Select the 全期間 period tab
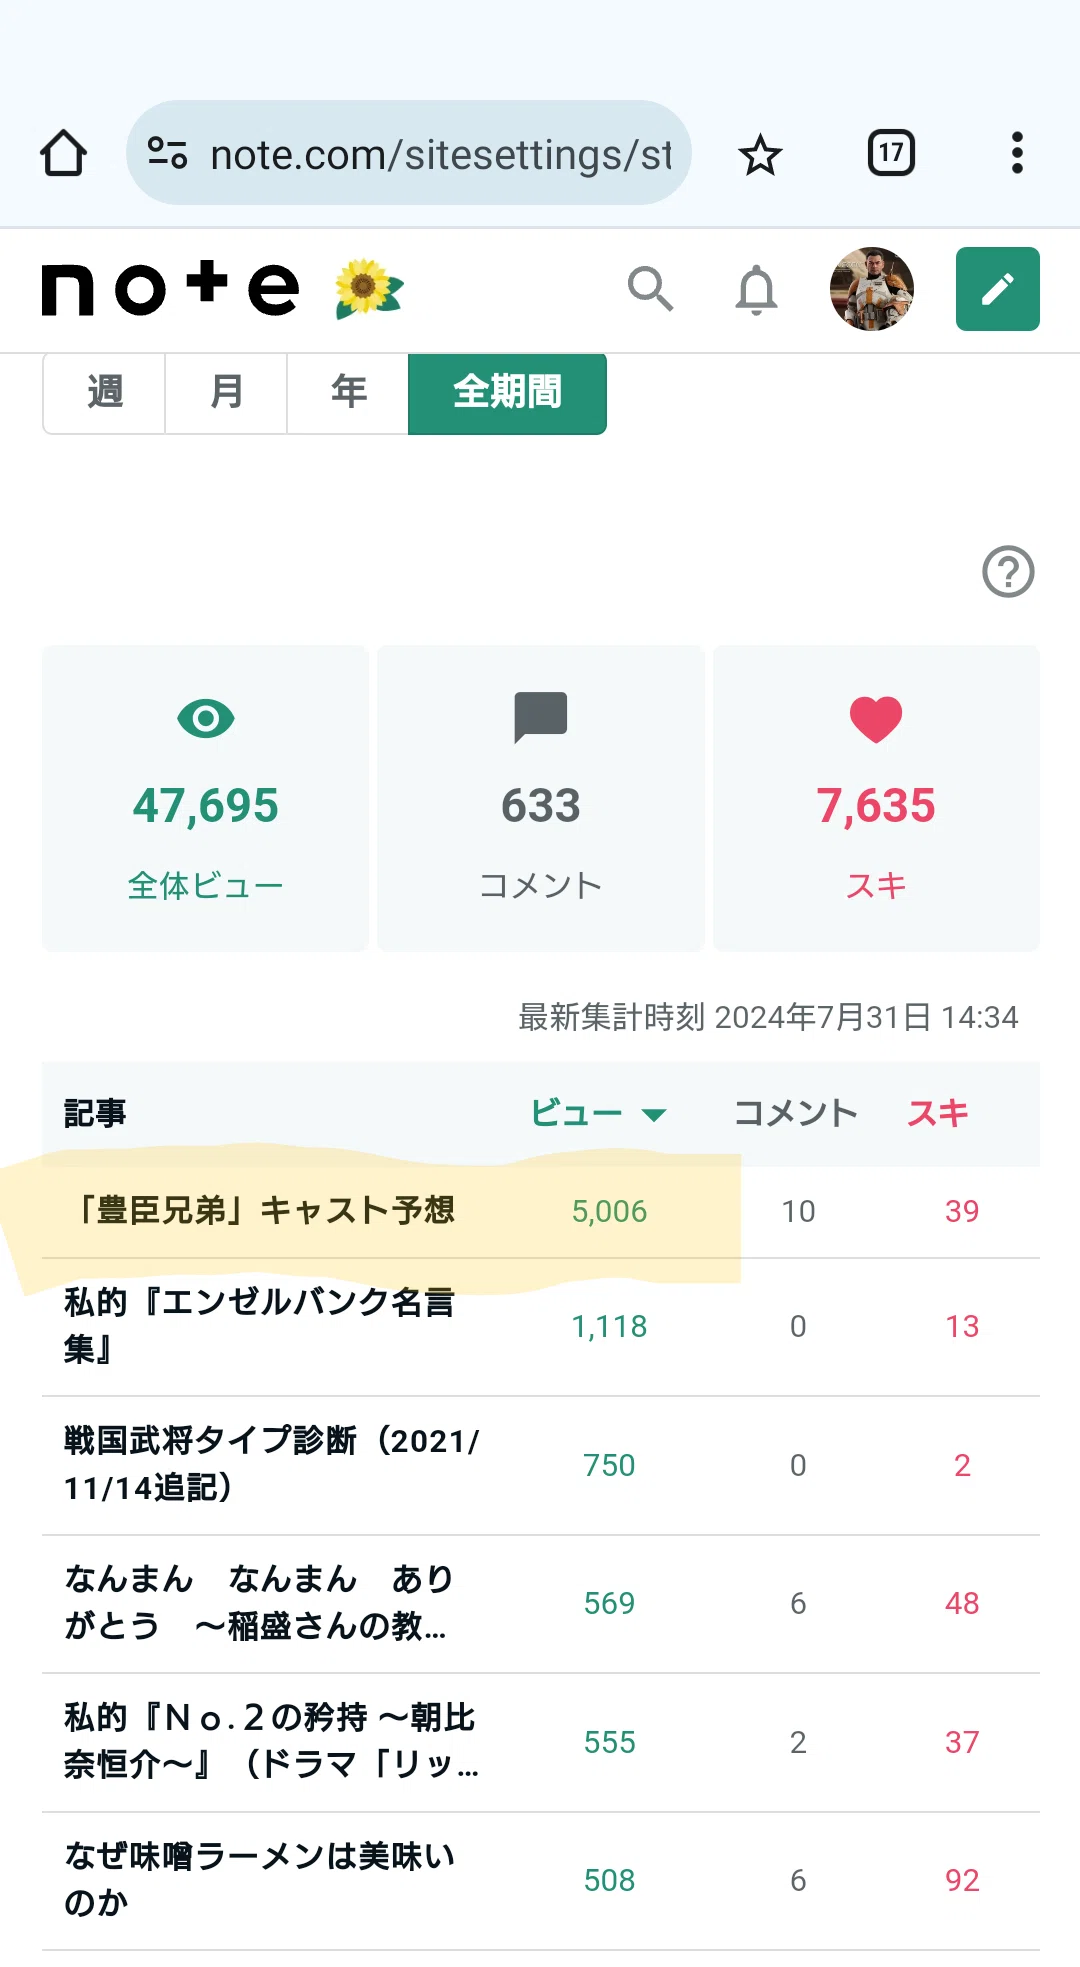The image size is (1080, 1967). point(507,392)
